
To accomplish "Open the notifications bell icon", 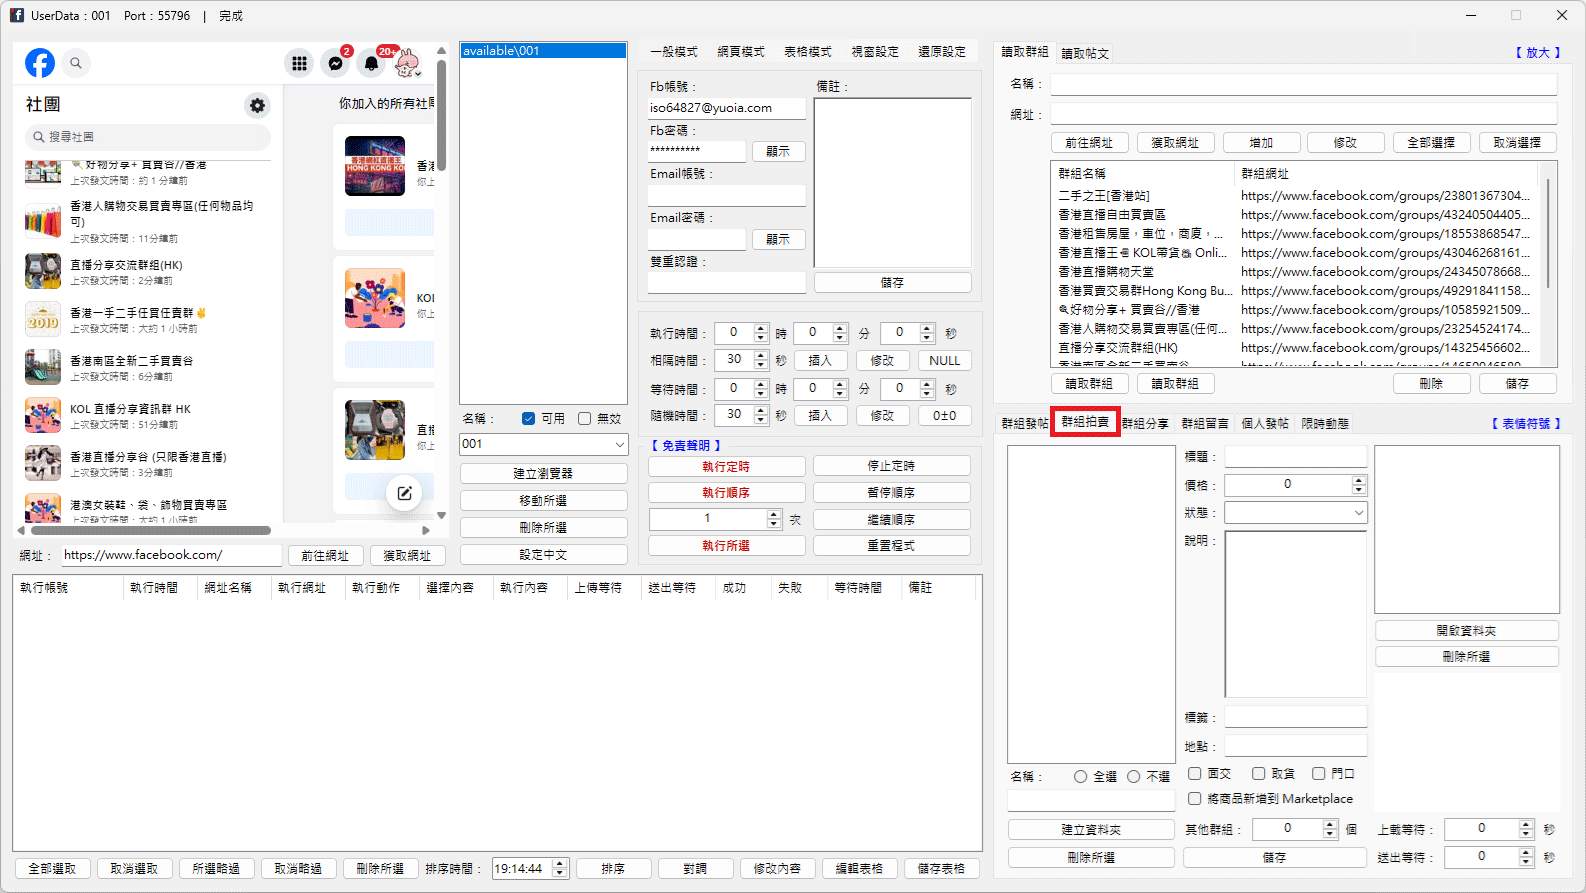I will pyautogui.click(x=371, y=63).
